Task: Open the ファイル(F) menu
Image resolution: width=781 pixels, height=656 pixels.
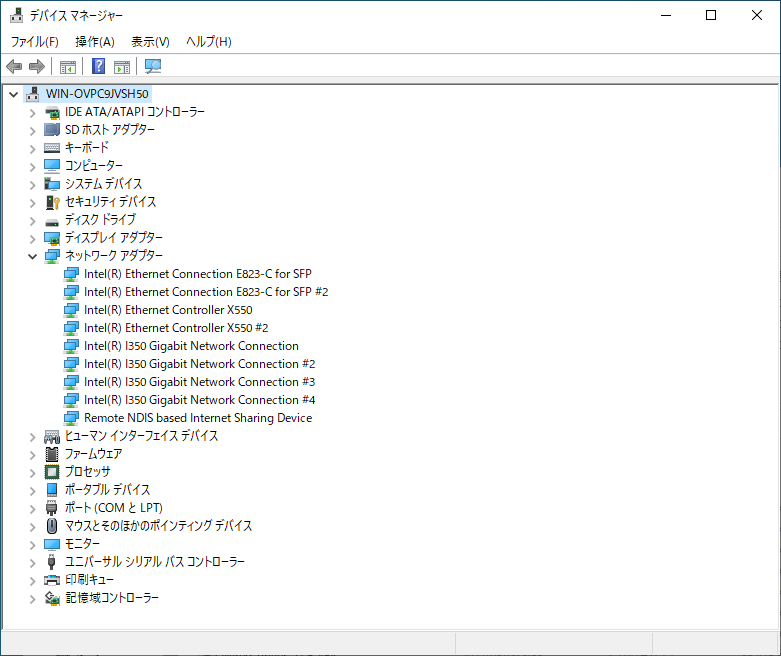Action: click(x=35, y=41)
